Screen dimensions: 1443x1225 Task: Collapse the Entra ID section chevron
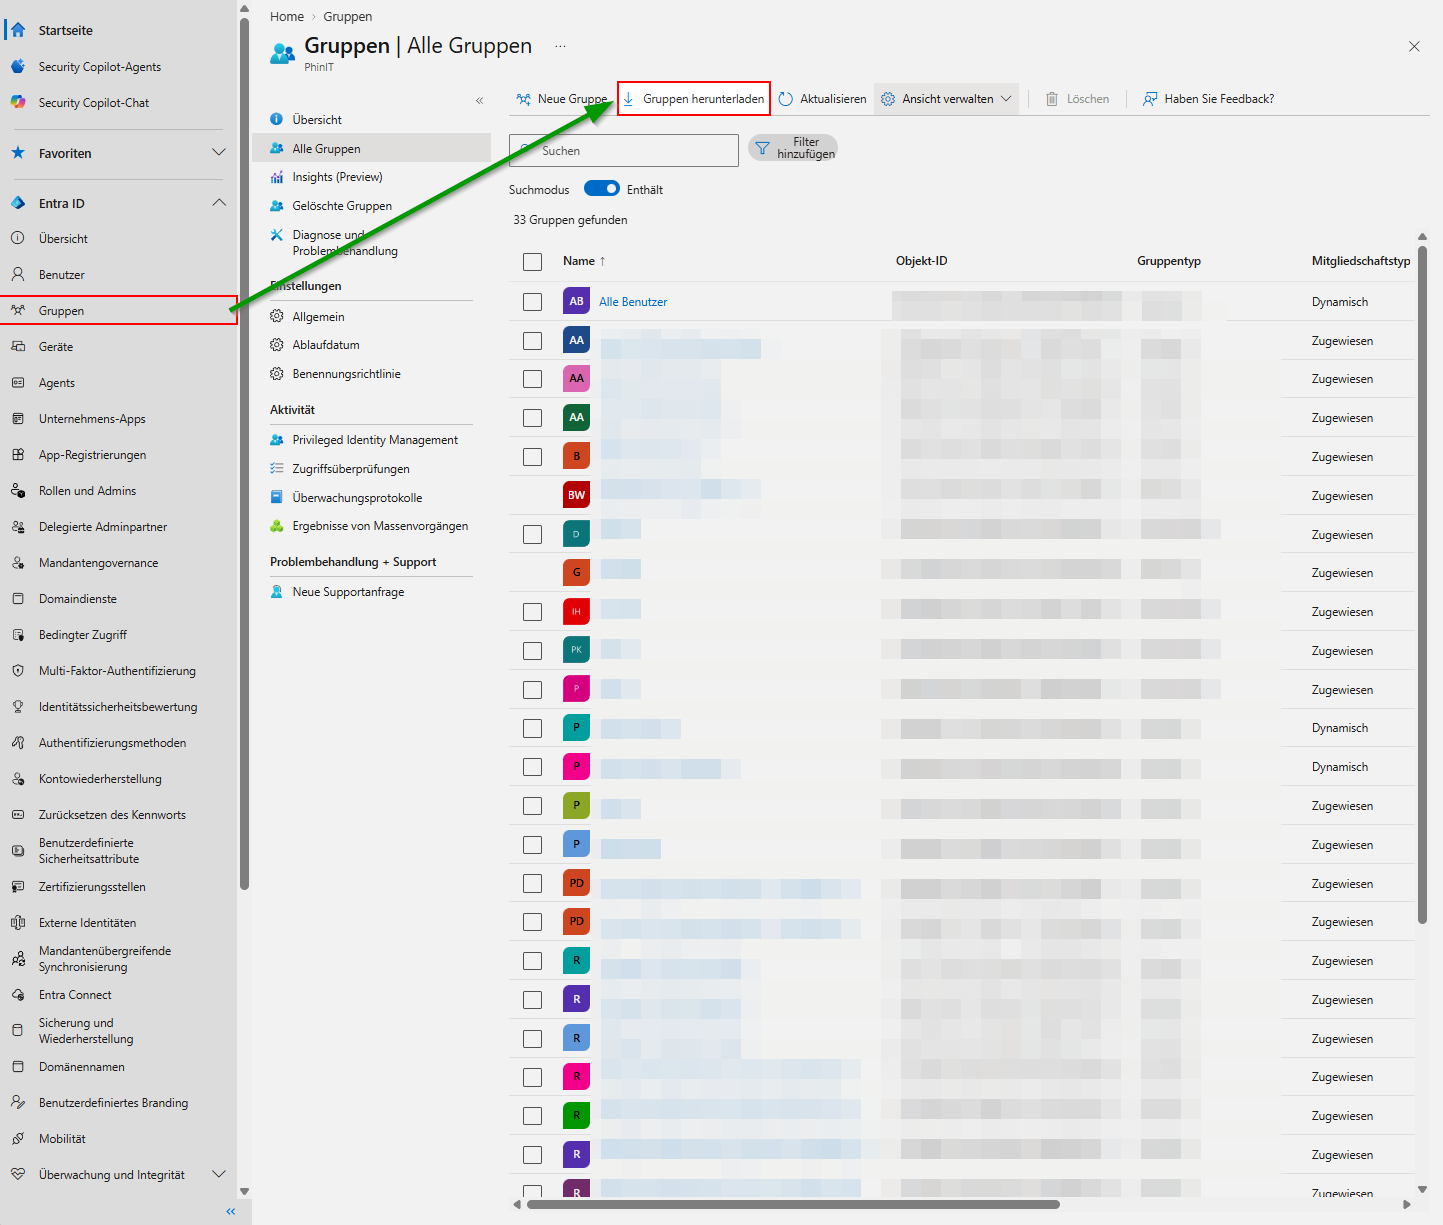tap(219, 202)
